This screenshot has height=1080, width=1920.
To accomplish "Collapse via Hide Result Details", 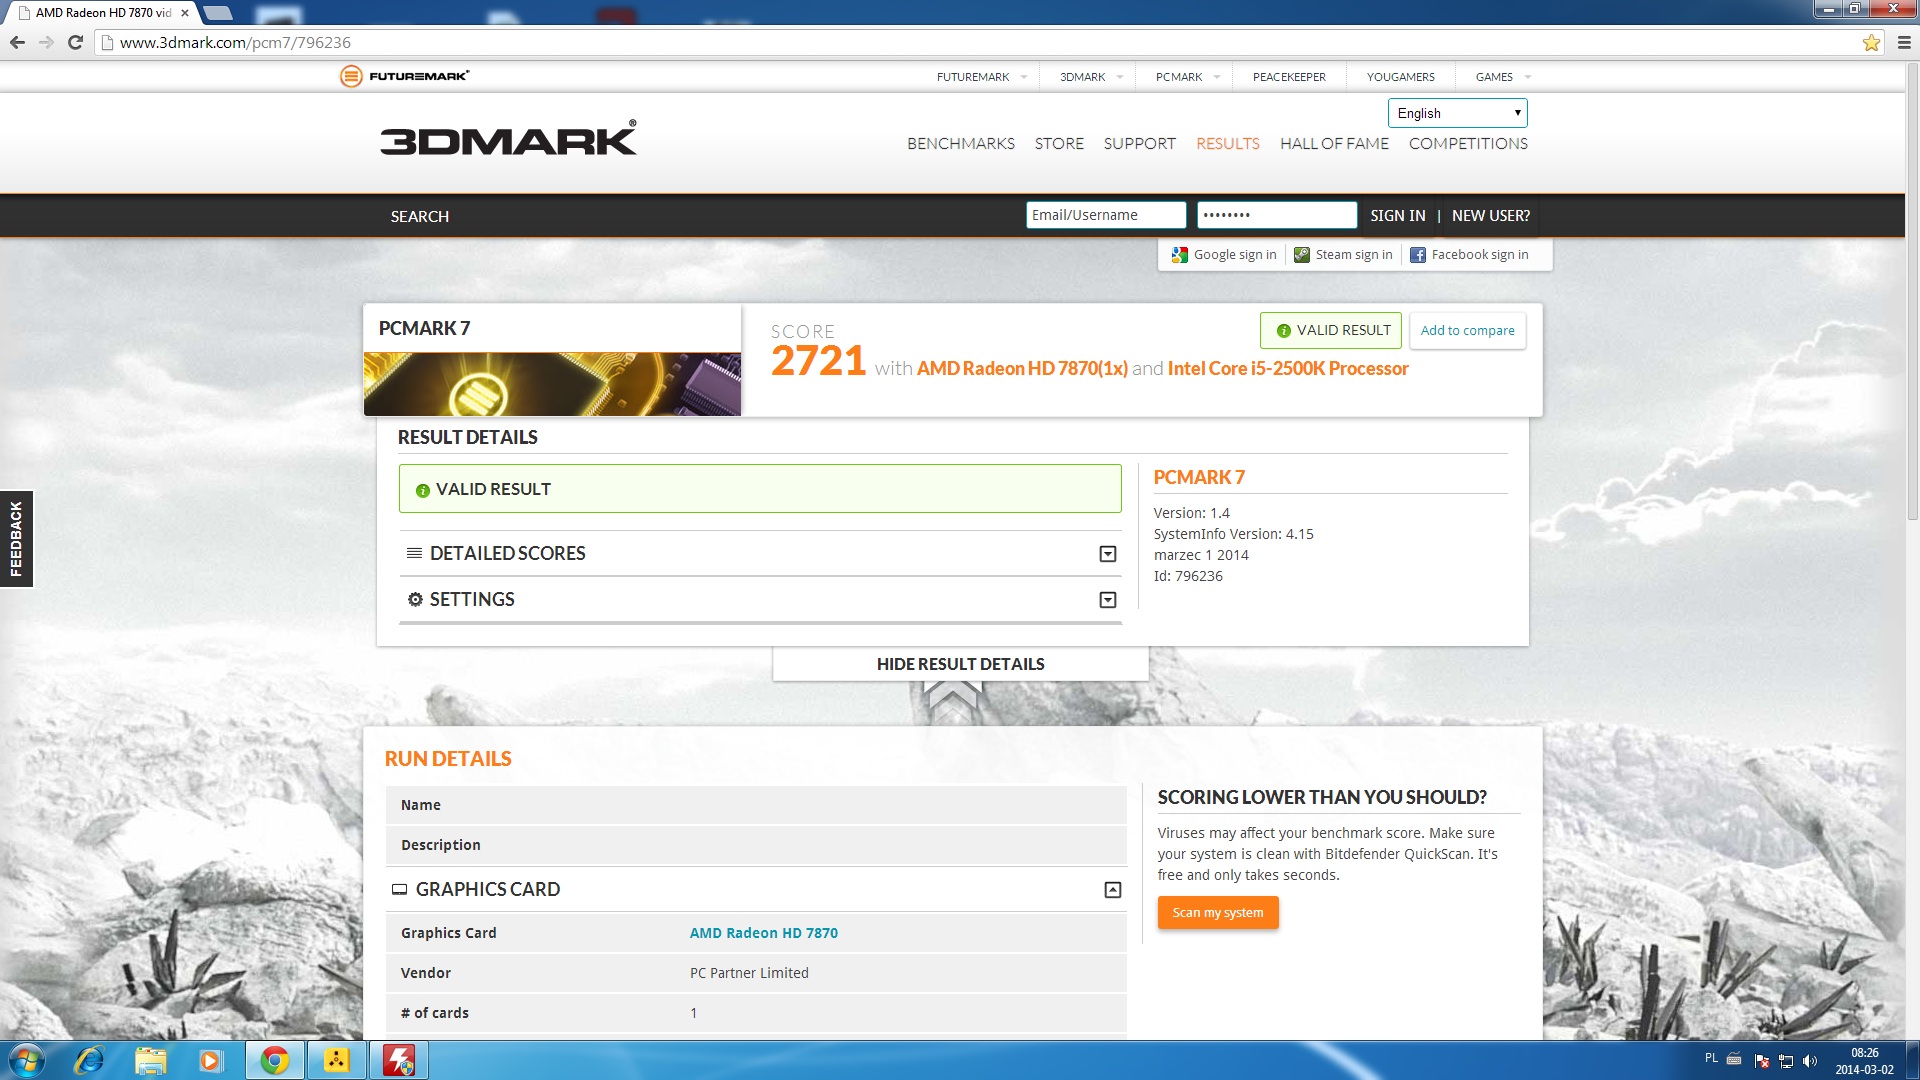I will tap(960, 664).
